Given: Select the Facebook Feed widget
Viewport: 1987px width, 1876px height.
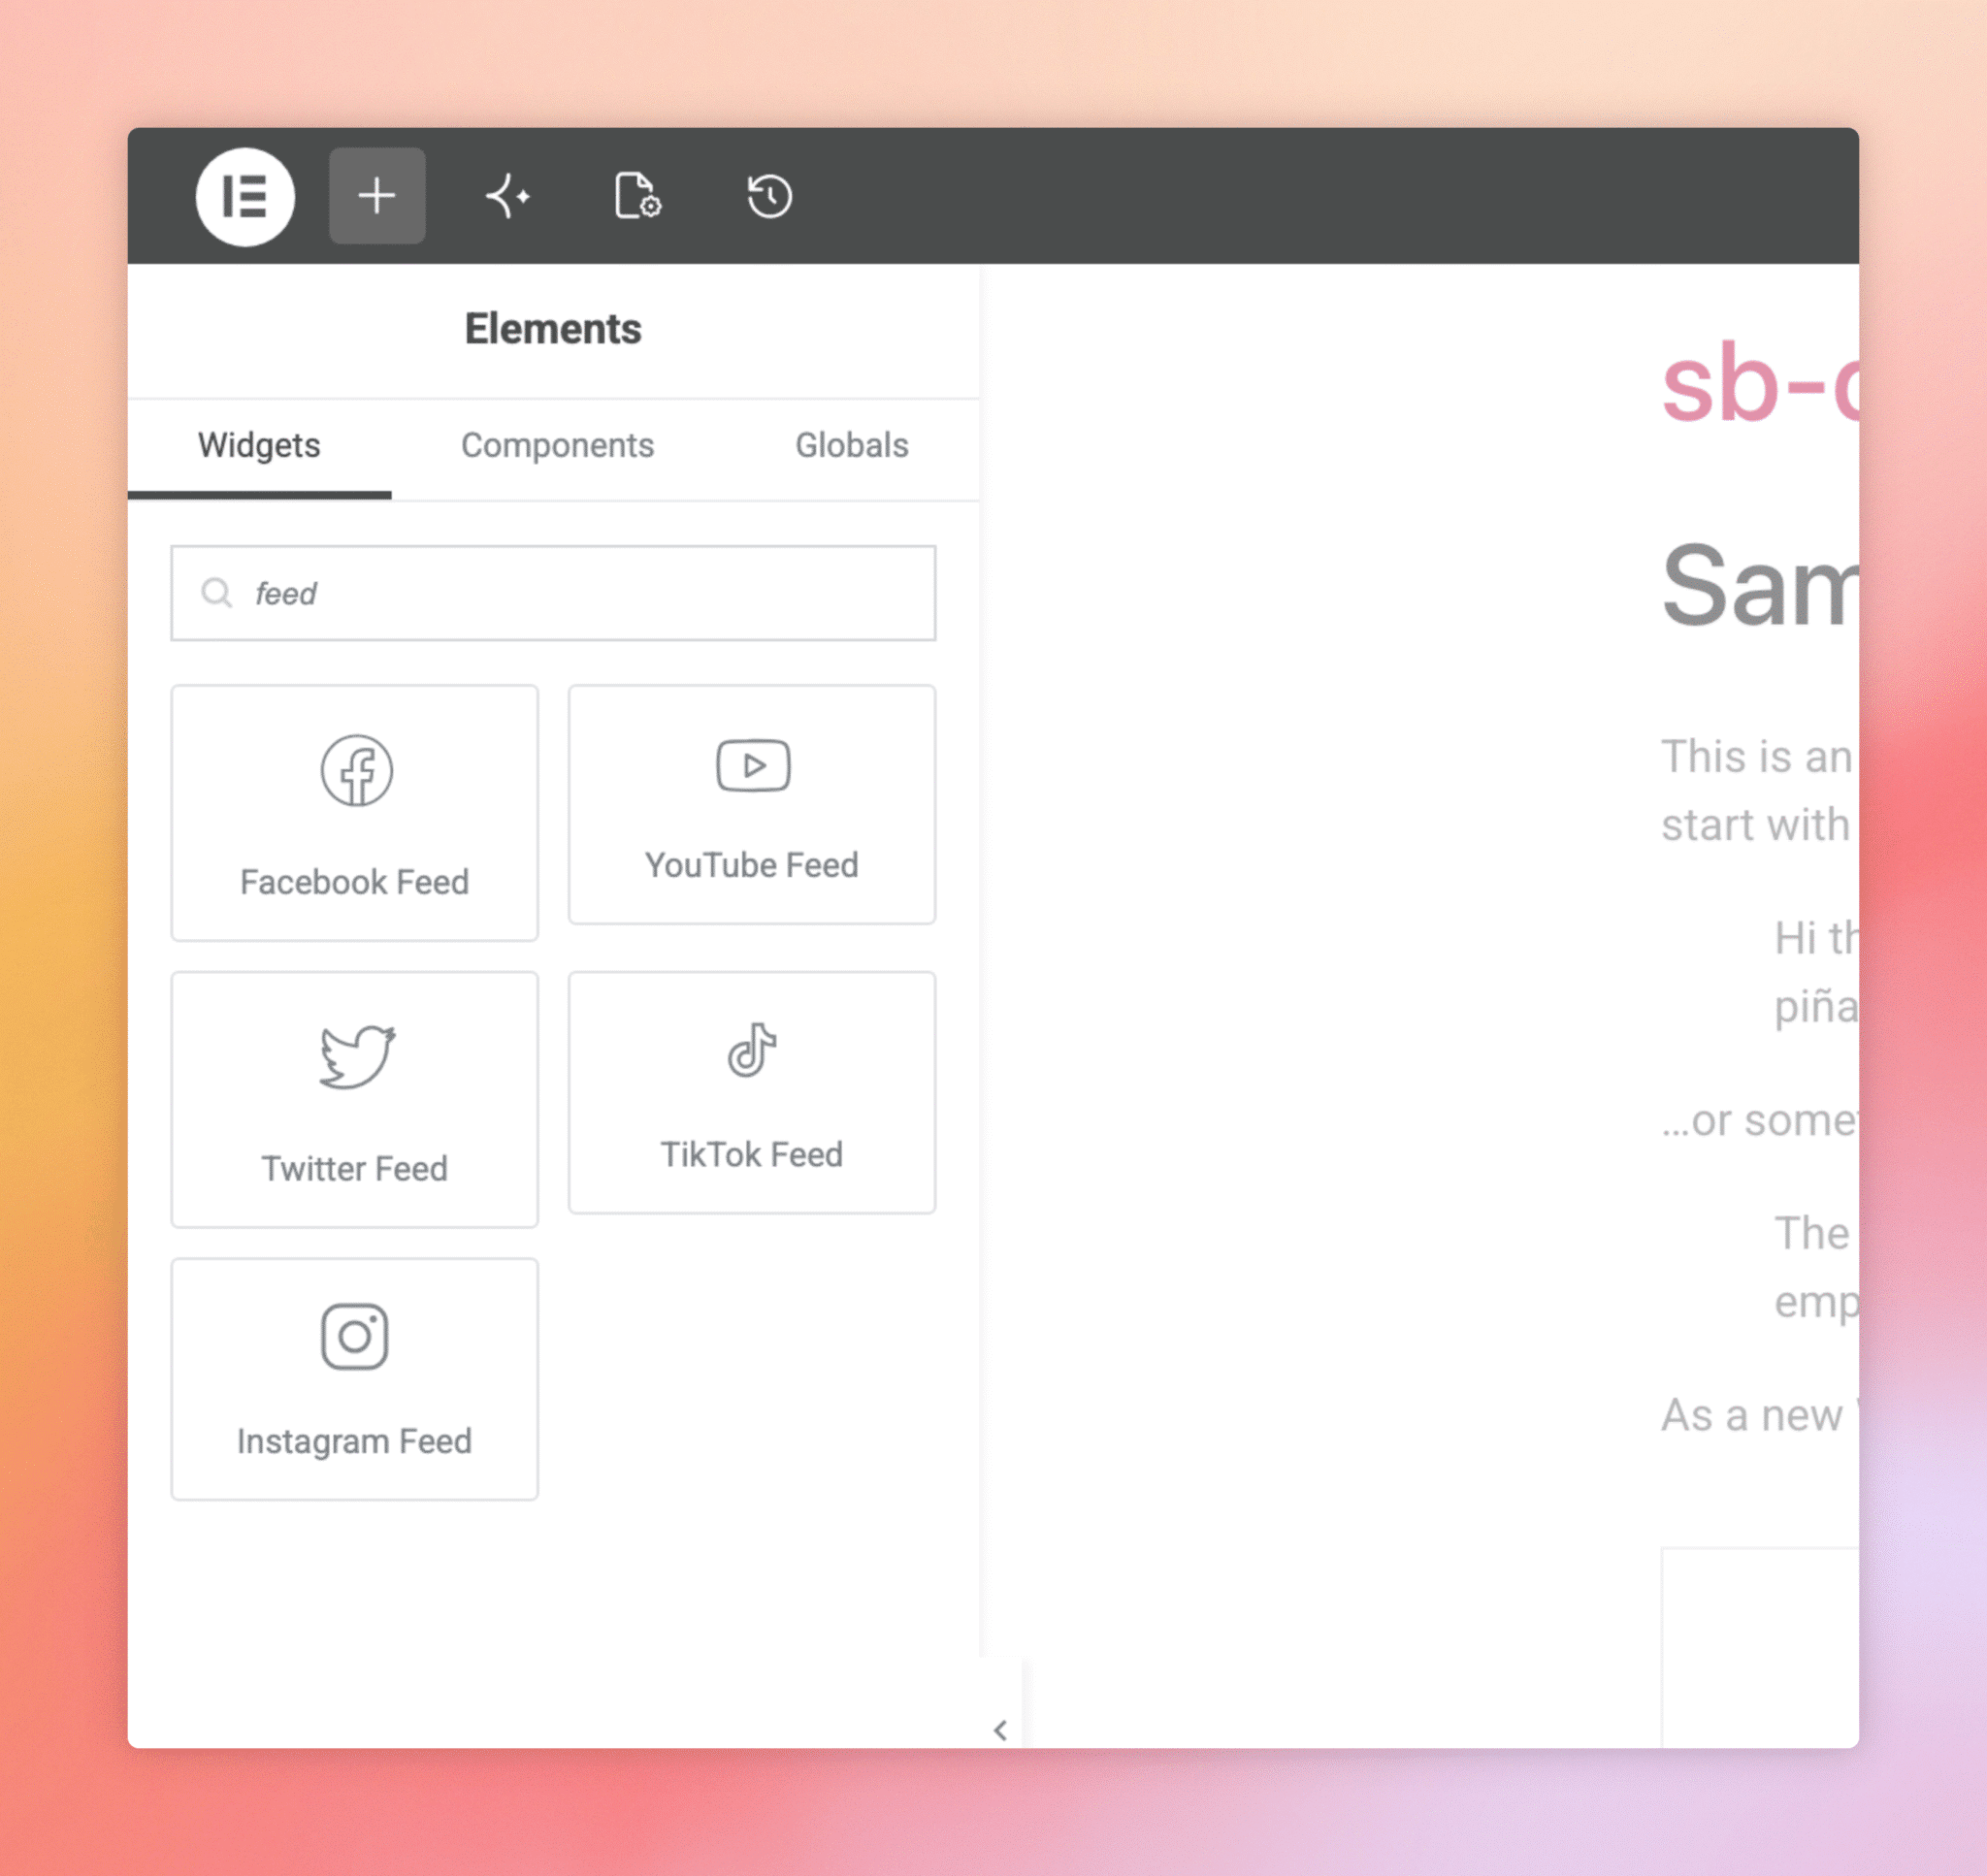Looking at the screenshot, I should 354,813.
